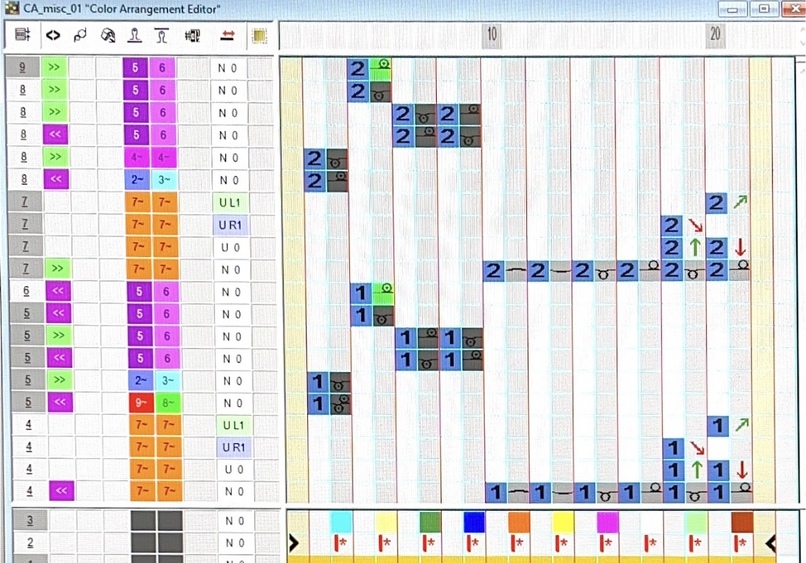This screenshot has height=563, width=806.
Task: Select the column 20 header marker
Action: [x=715, y=35]
